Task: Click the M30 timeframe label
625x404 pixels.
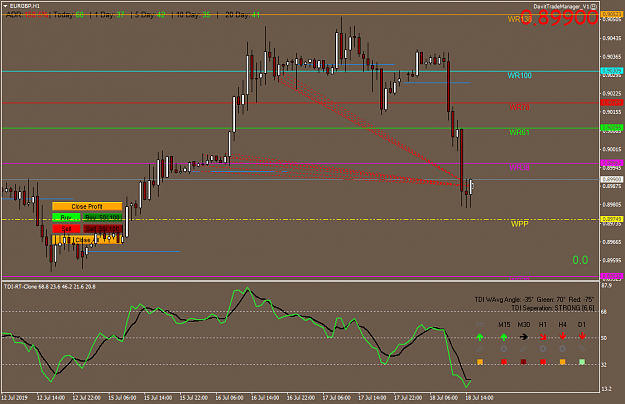Action: [x=524, y=325]
